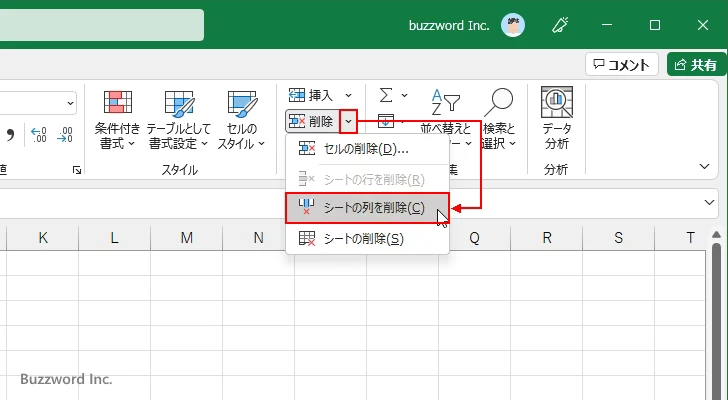Open Sort & Filter (並べ替えと)

(446, 119)
